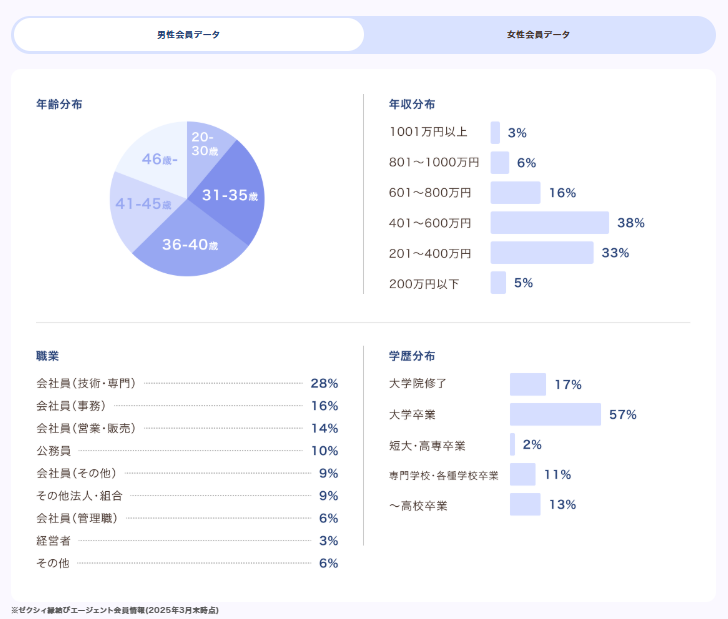Click the 職業 heading
The image size is (728, 619).
[x=48, y=356]
